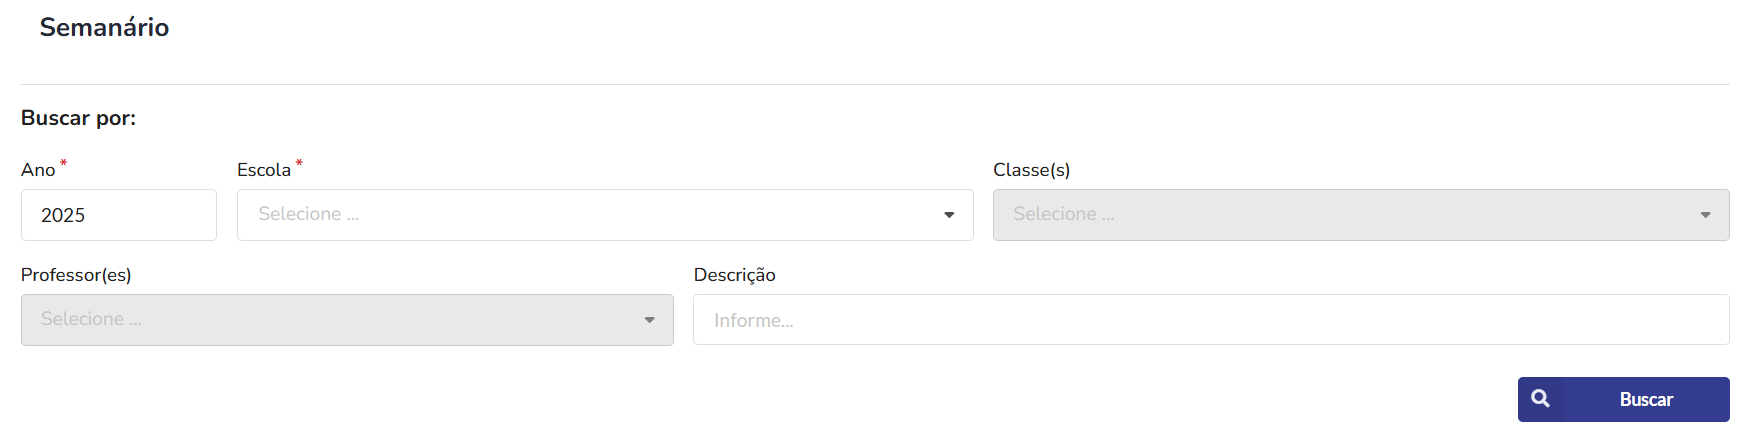Click the Escola dropdown caret arrow
Viewport: 1763px width, 440px height.
pos(949,215)
